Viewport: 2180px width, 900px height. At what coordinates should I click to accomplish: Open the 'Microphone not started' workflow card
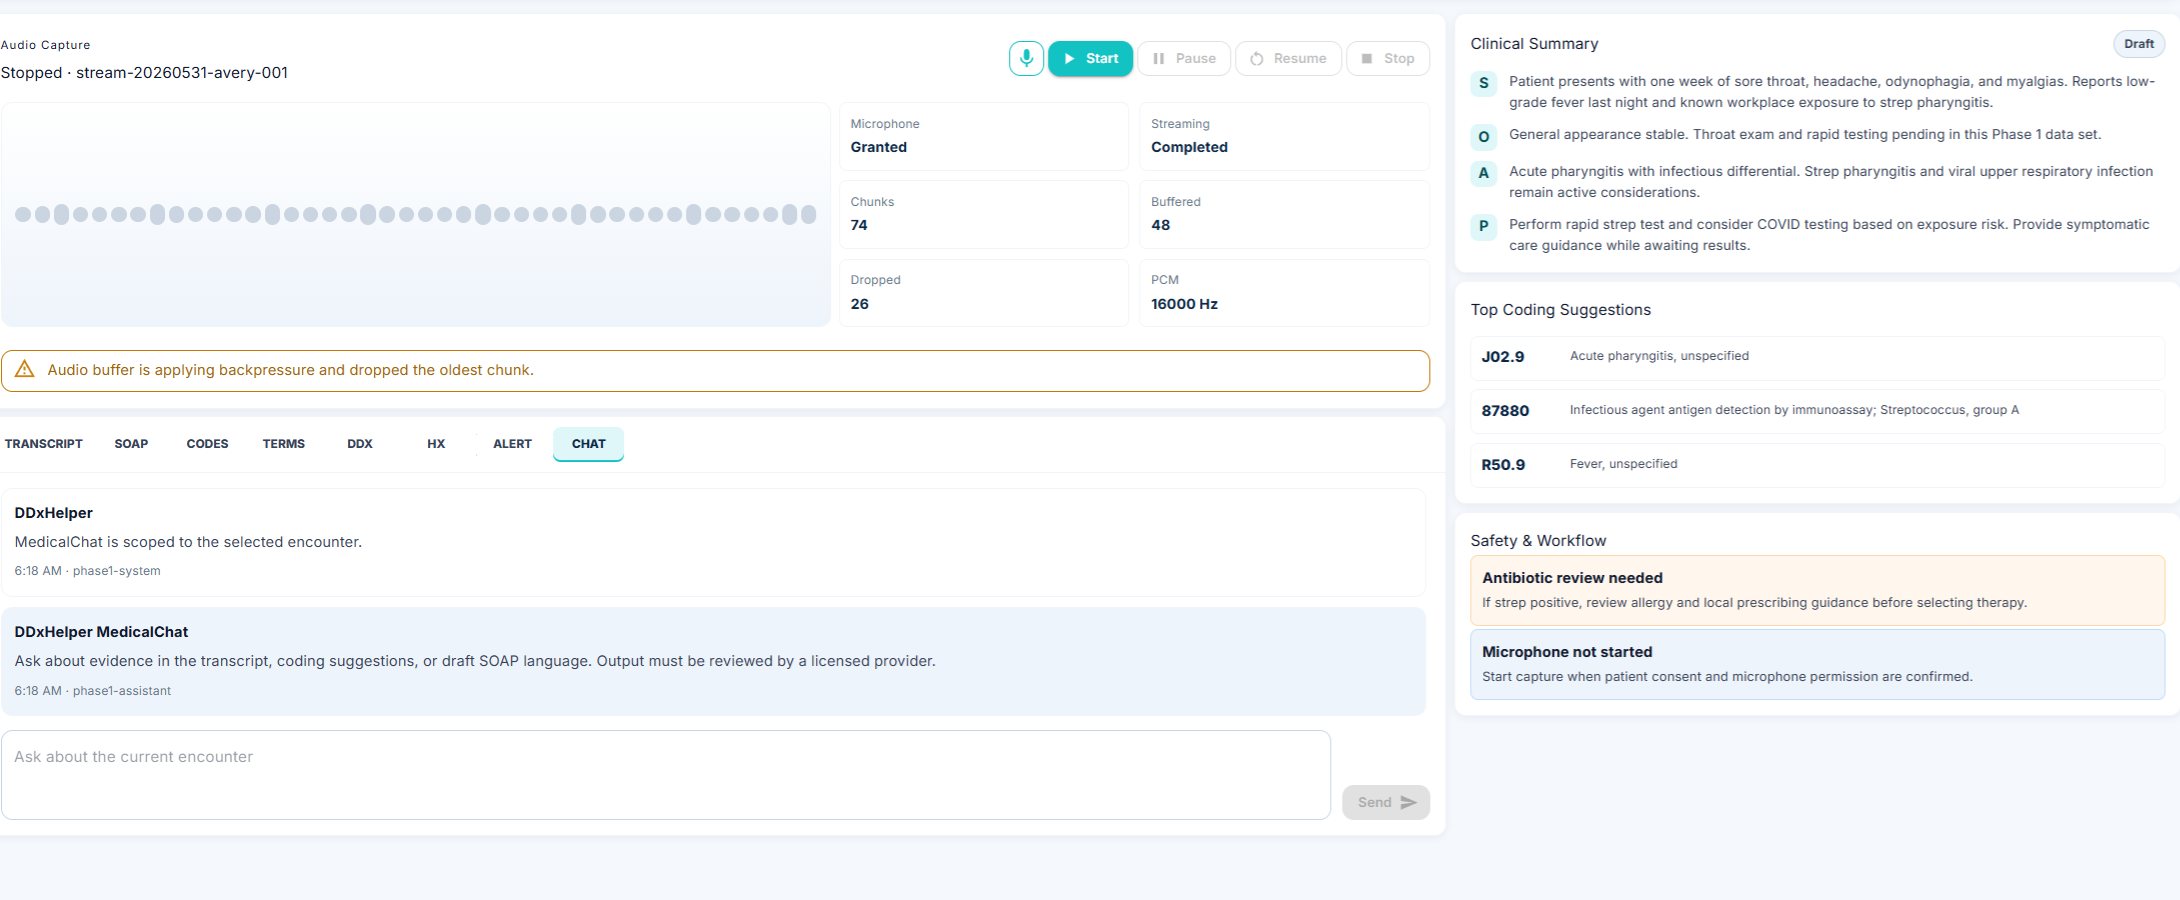[x=1817, y=664]
